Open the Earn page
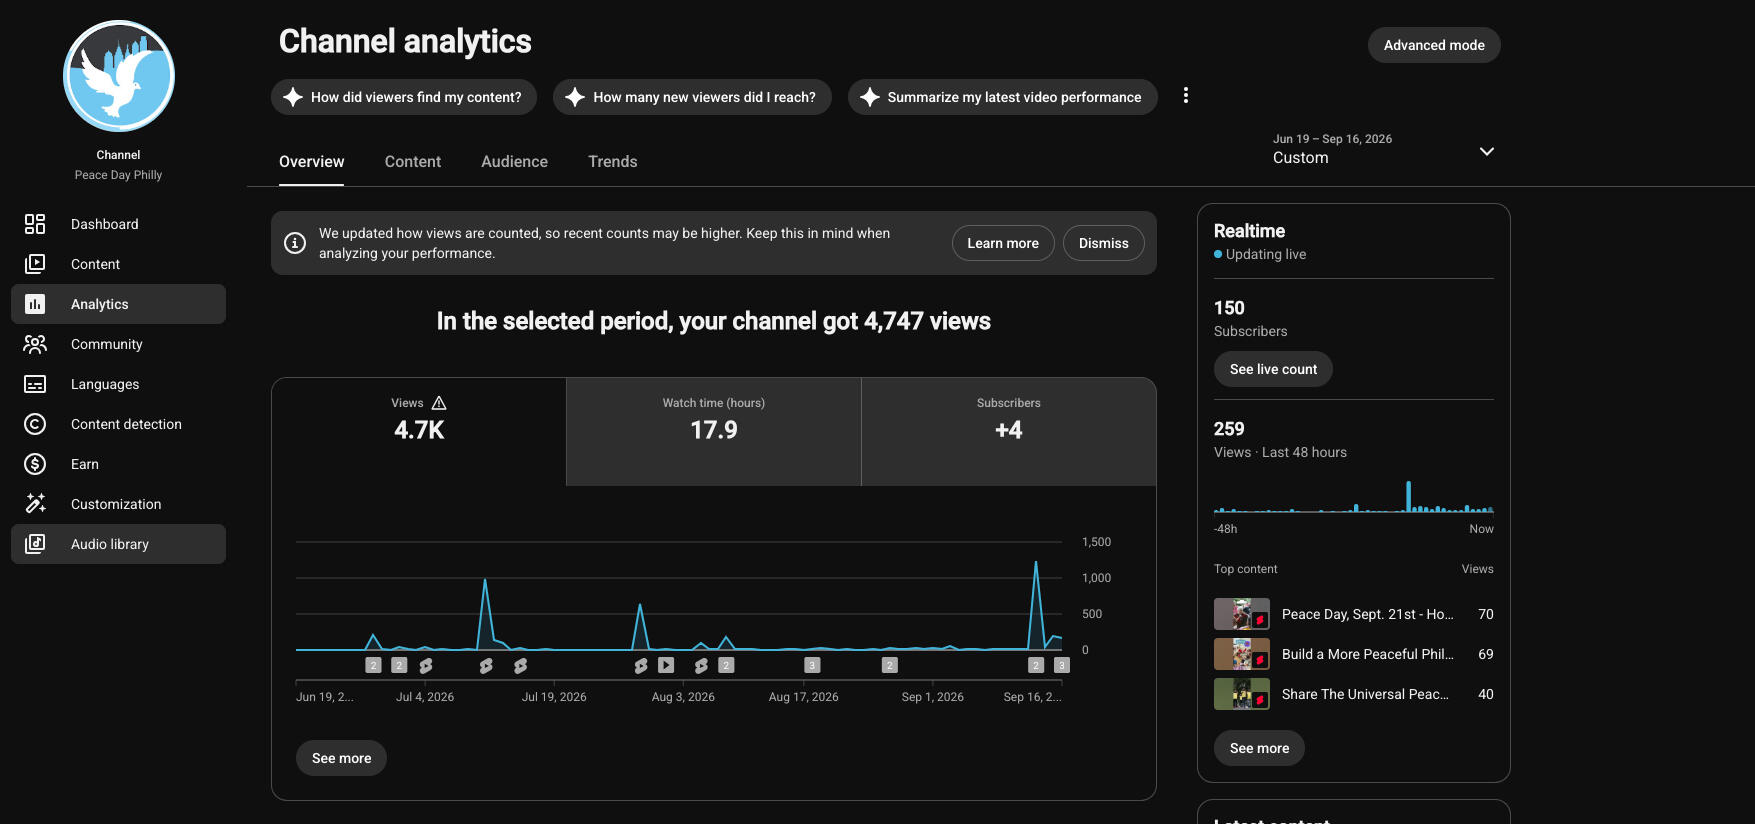The width and height of the screenshot is (1755, 824). coord(118,464)
